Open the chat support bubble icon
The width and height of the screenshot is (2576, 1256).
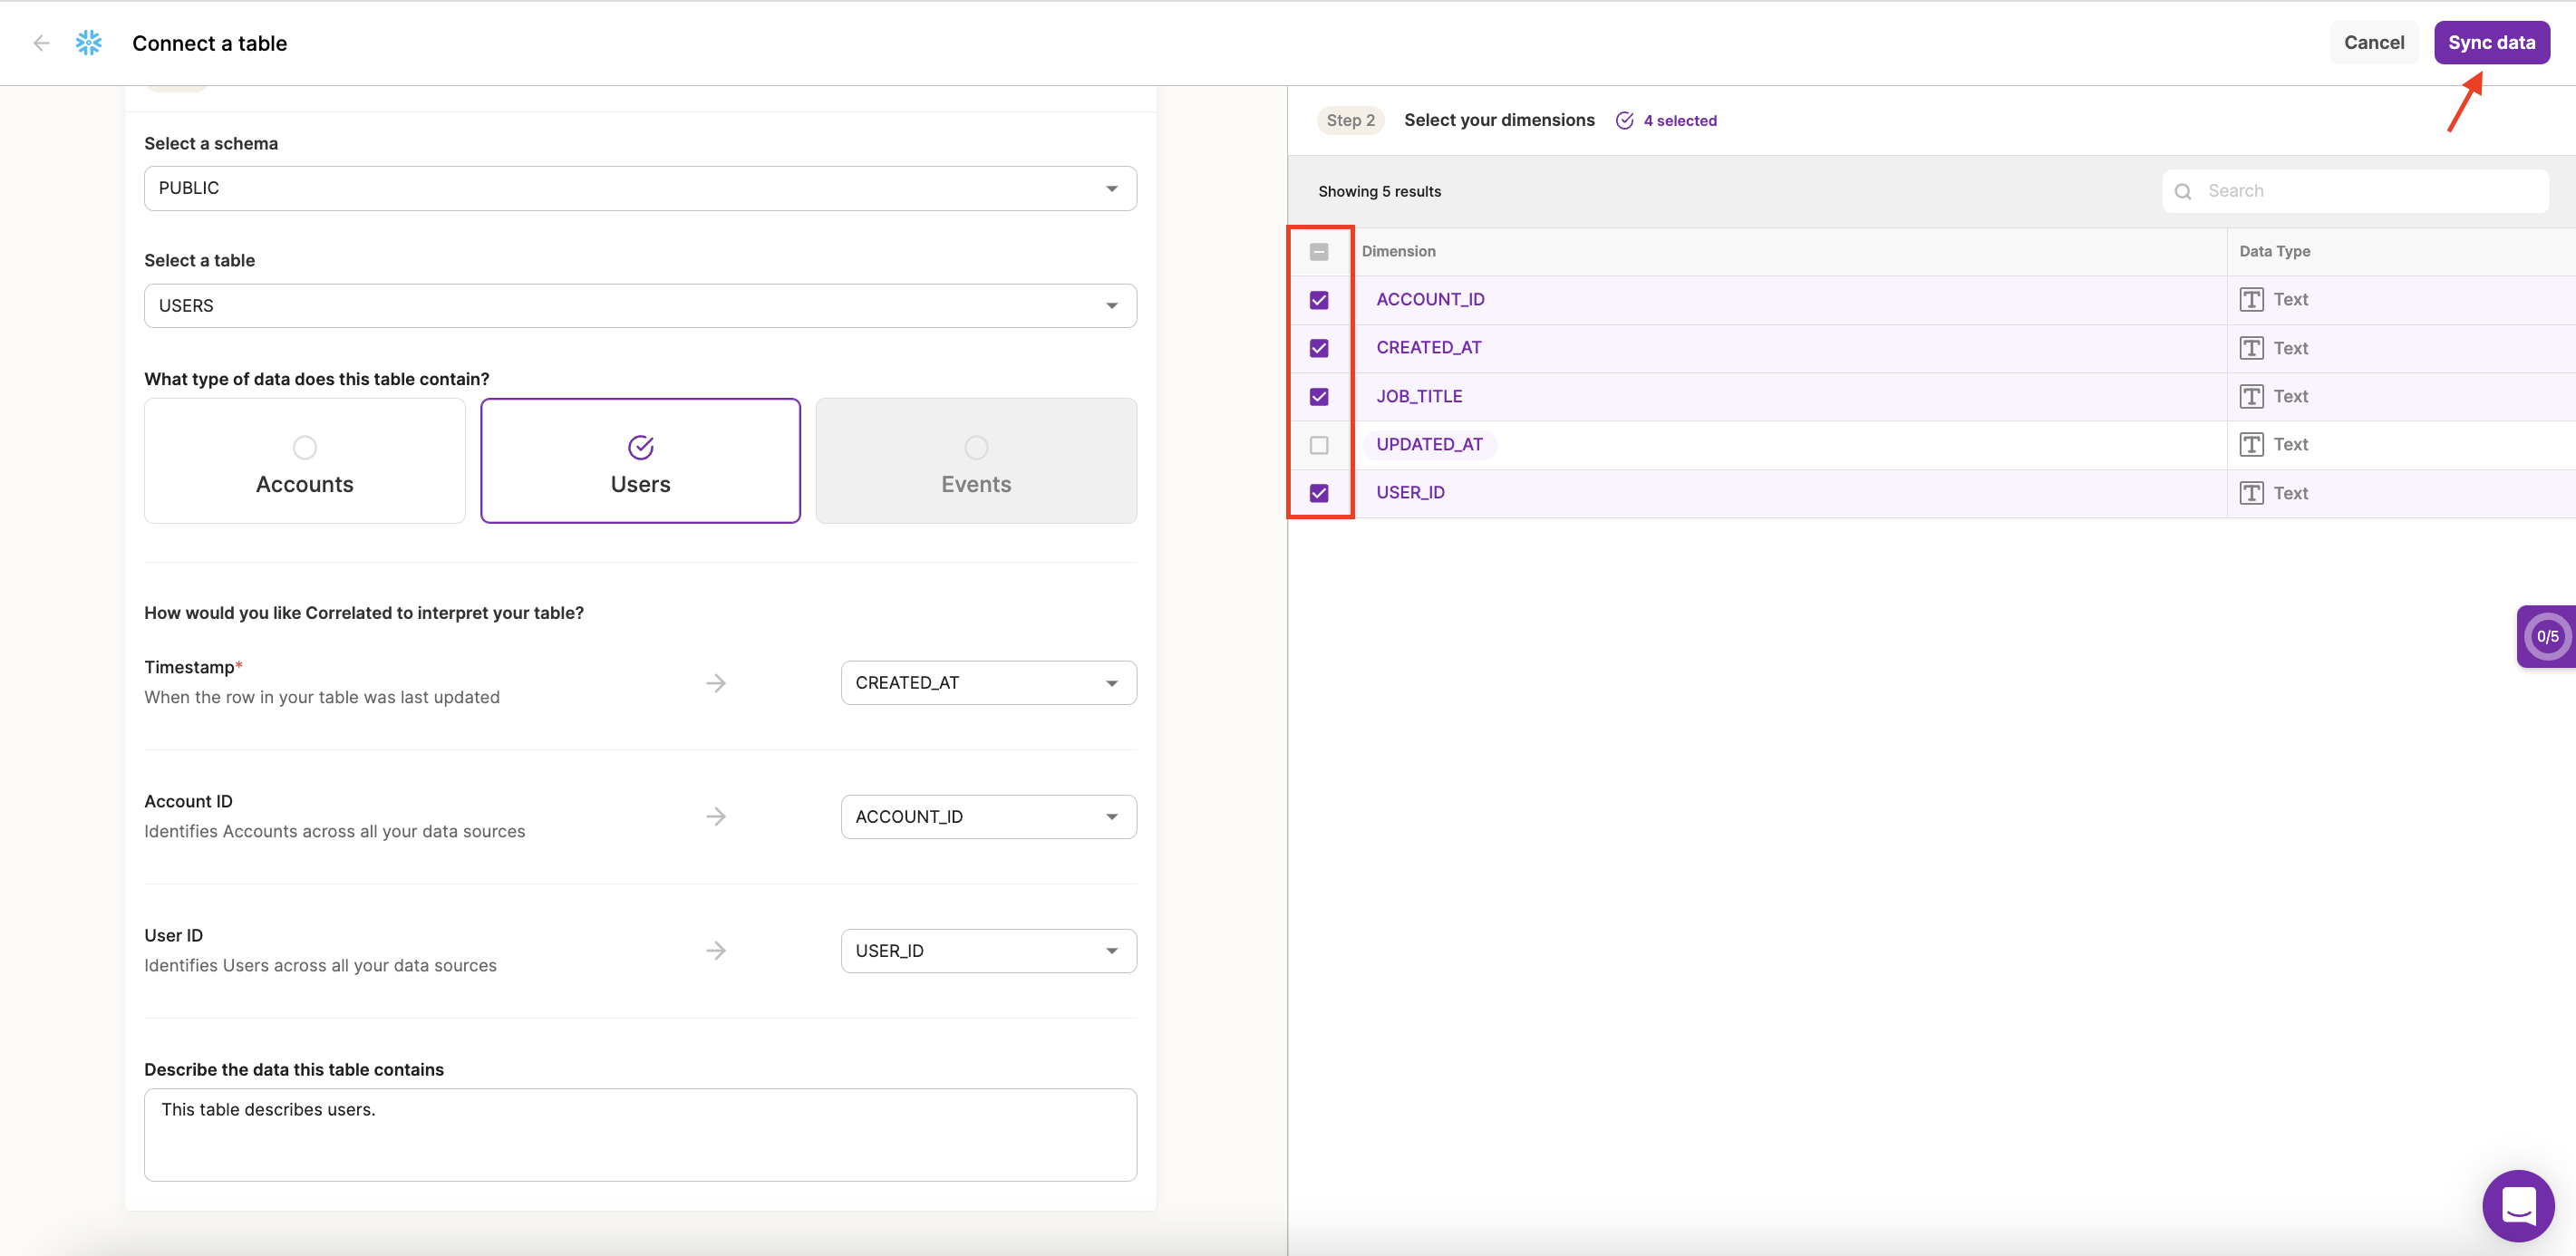pyautogui.click(x=2517, y=1205)
